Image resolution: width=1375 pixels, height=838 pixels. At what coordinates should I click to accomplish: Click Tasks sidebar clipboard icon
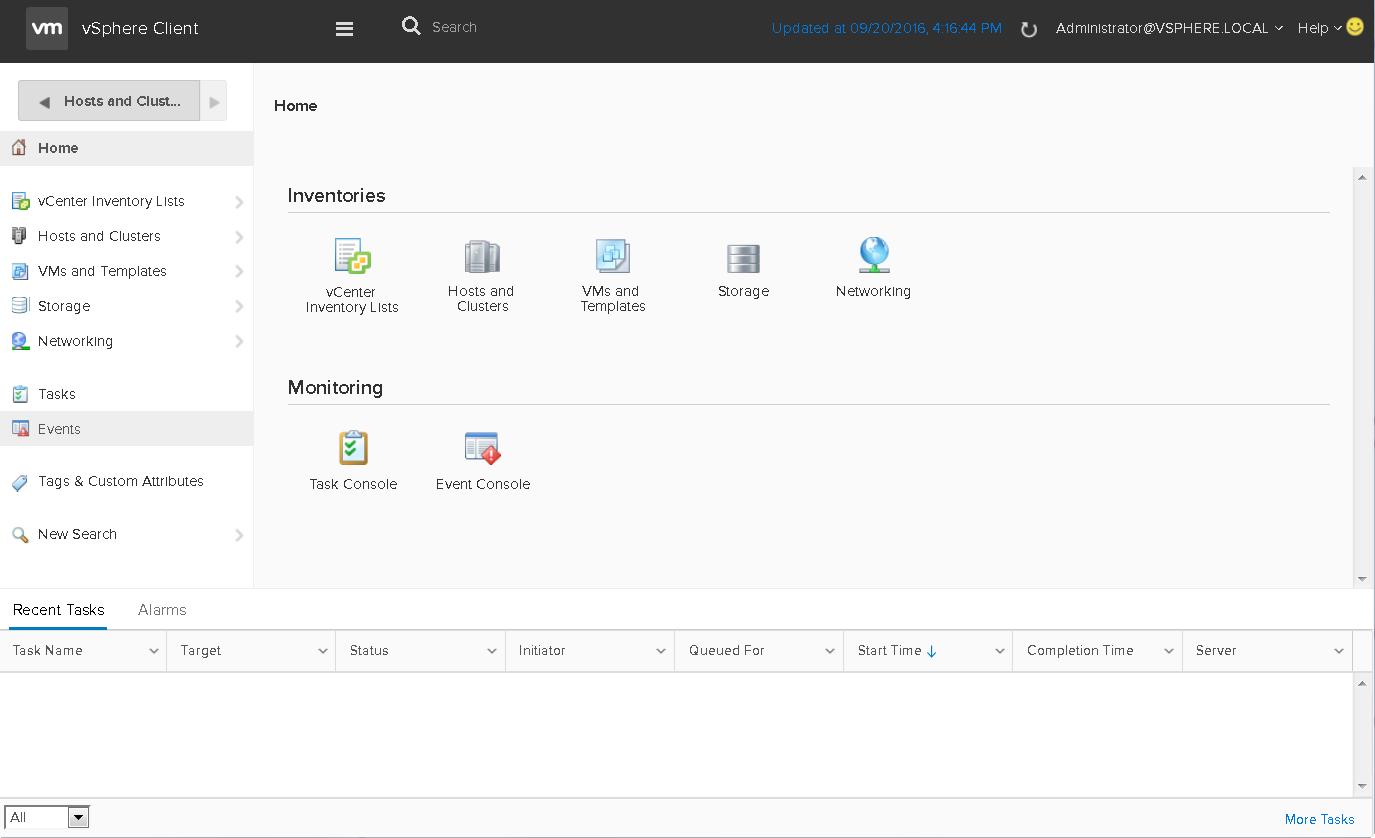(19, 394)
